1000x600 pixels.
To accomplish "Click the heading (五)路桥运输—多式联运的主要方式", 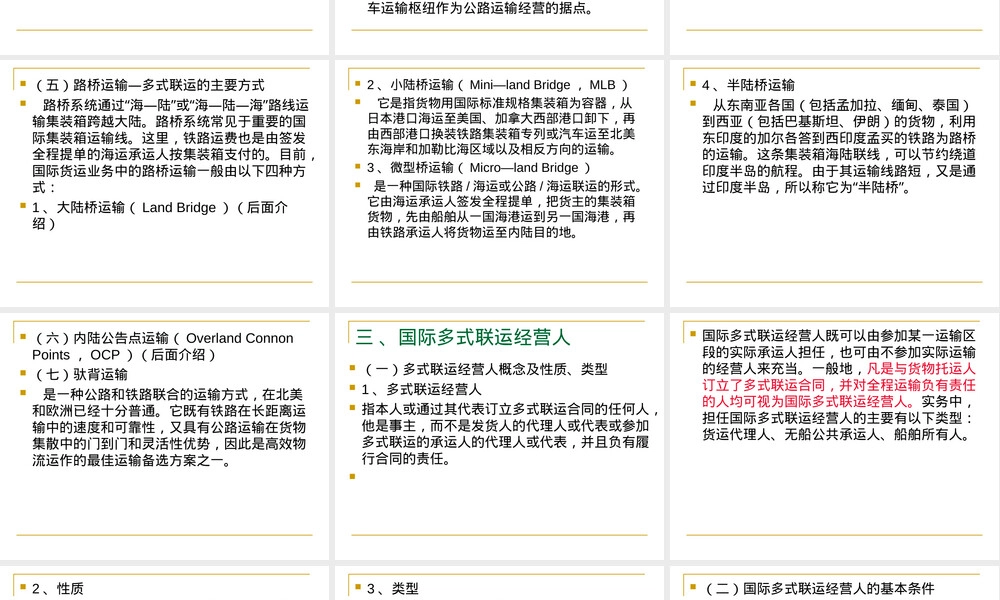I will (x=149, y=85).
